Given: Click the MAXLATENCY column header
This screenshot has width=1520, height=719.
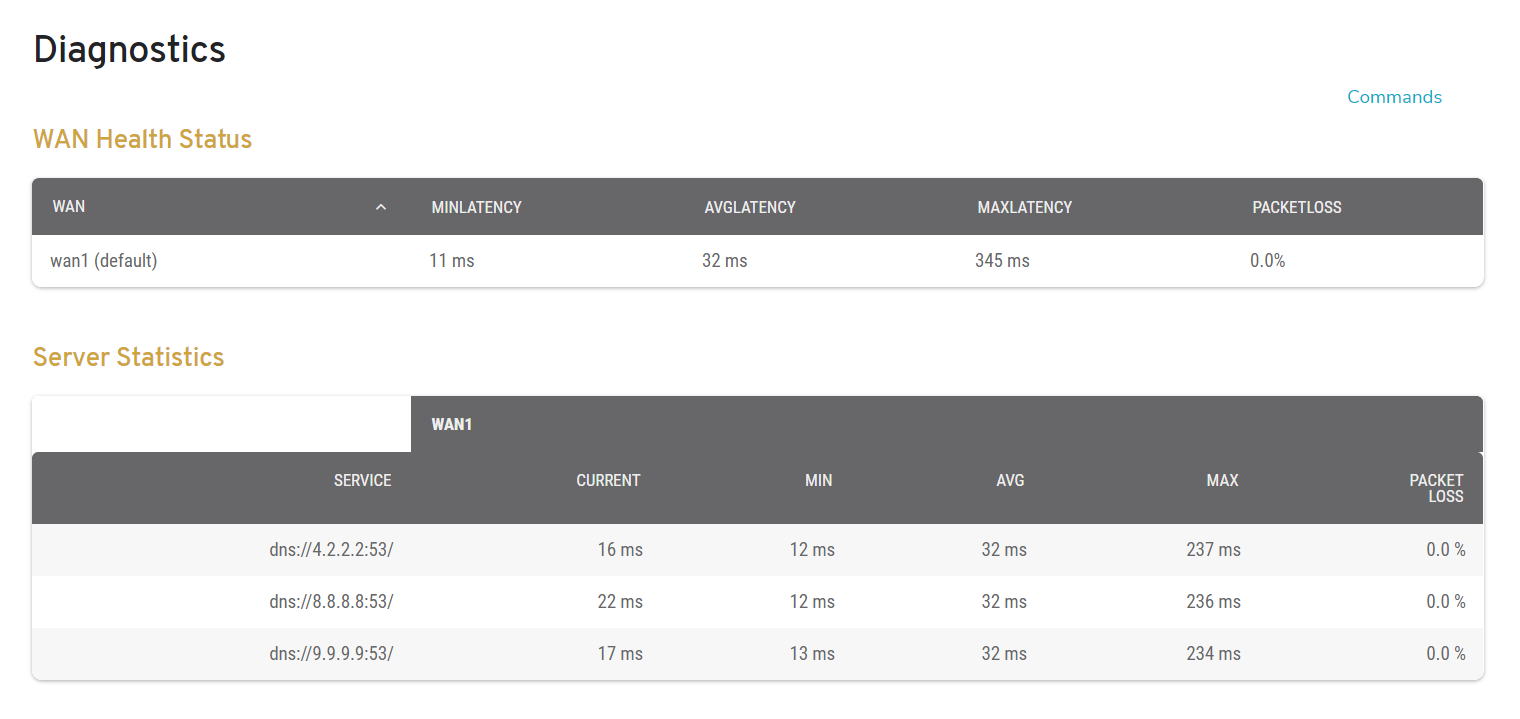Looking at the screenshot, I should (1024, 207).
